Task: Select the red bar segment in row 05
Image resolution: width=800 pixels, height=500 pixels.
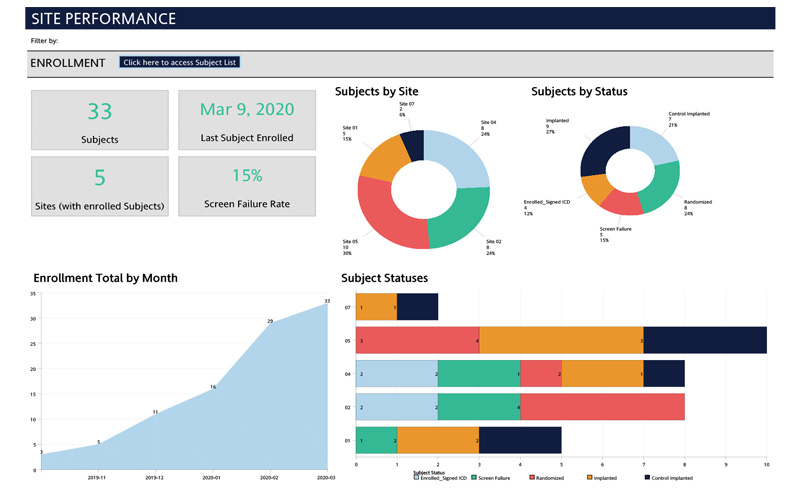Action: [417, 339]
